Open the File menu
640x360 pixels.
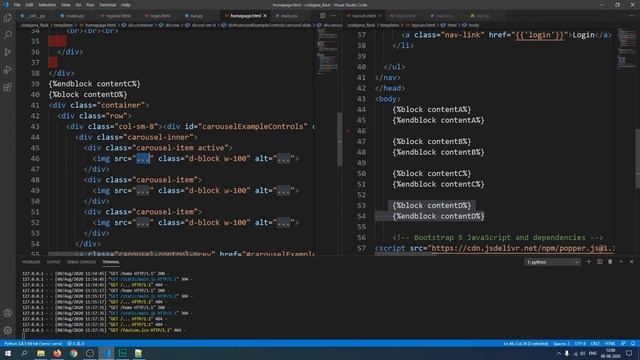[x=17, y=5]
